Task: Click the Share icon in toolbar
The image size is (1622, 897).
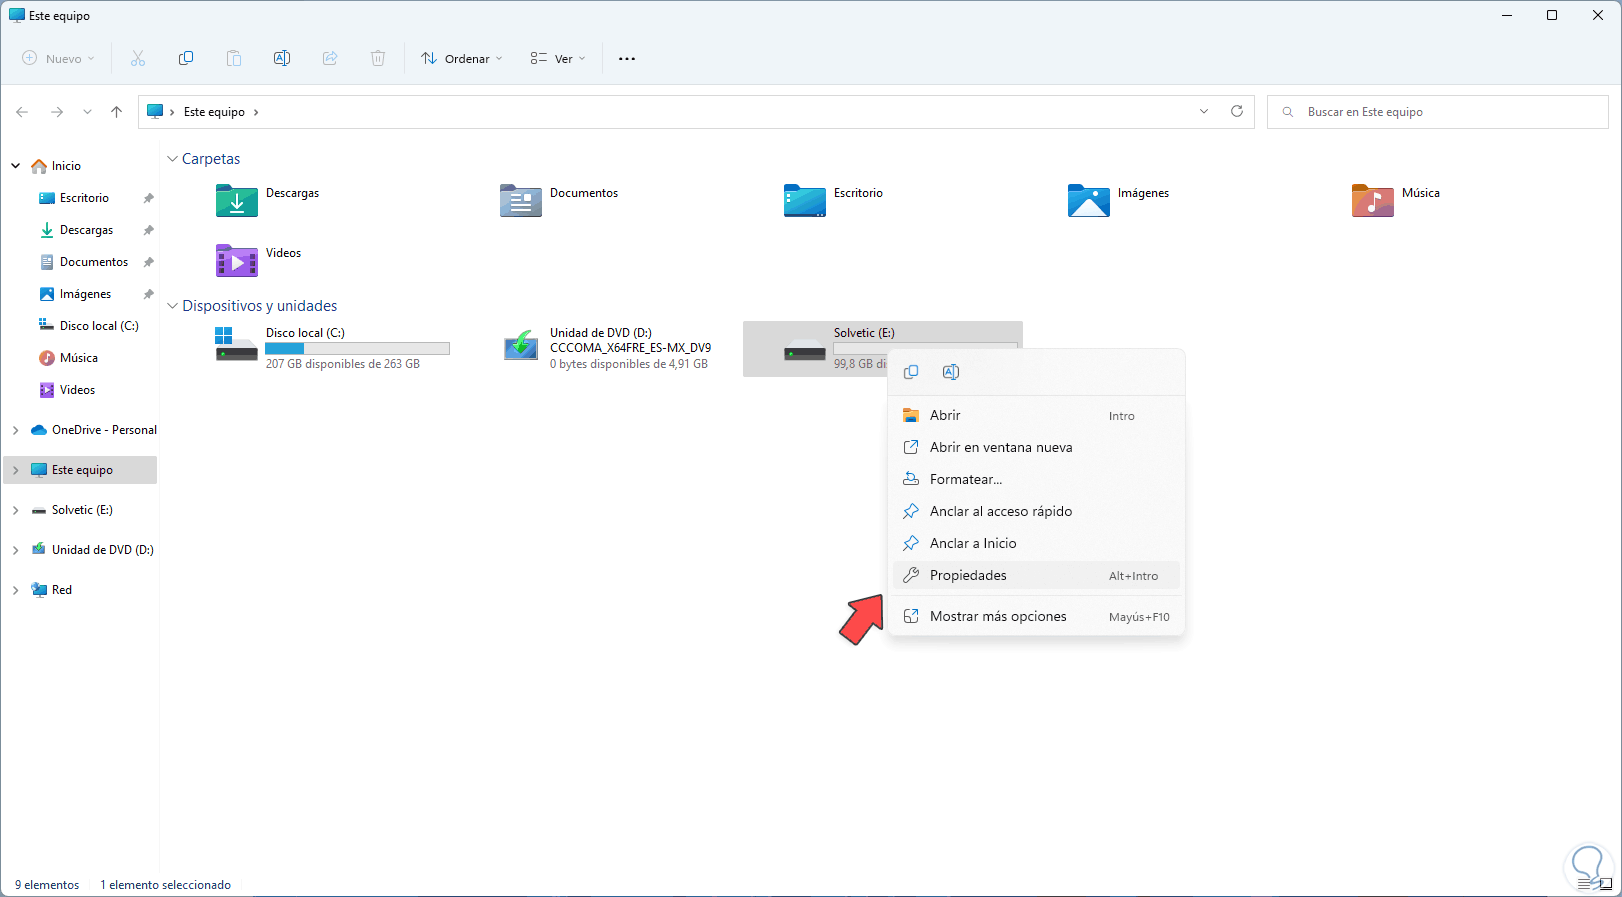Action: point(330,59)
